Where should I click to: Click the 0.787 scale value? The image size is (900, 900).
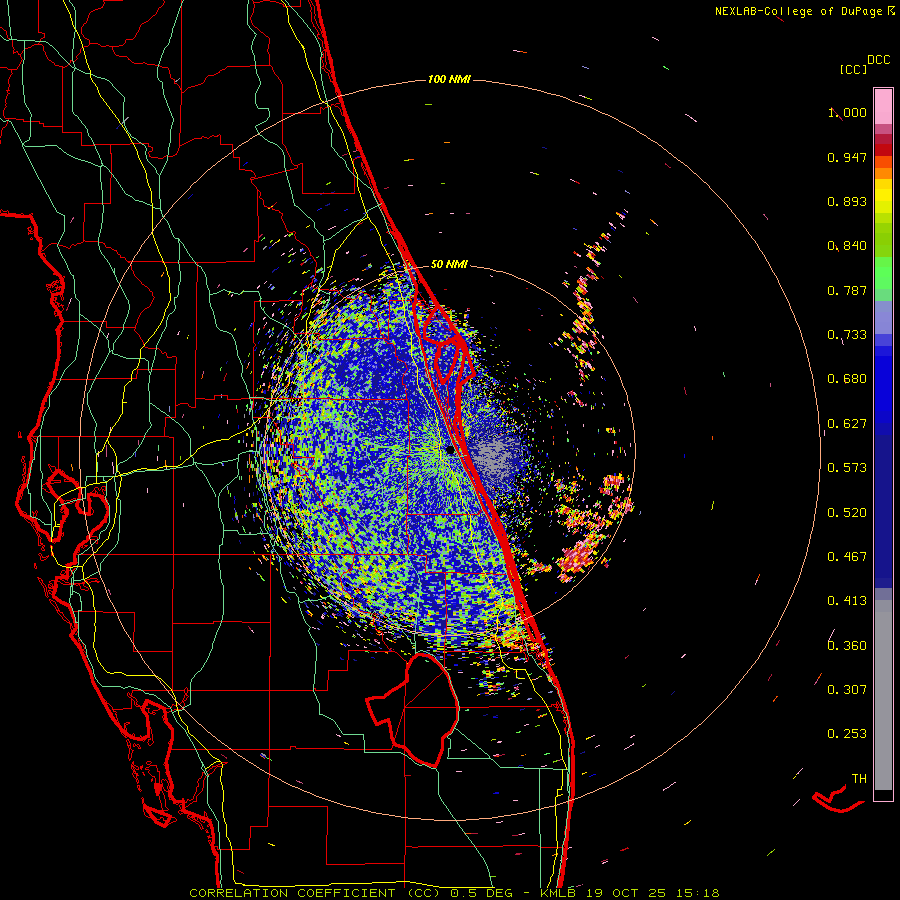(847, 290)
